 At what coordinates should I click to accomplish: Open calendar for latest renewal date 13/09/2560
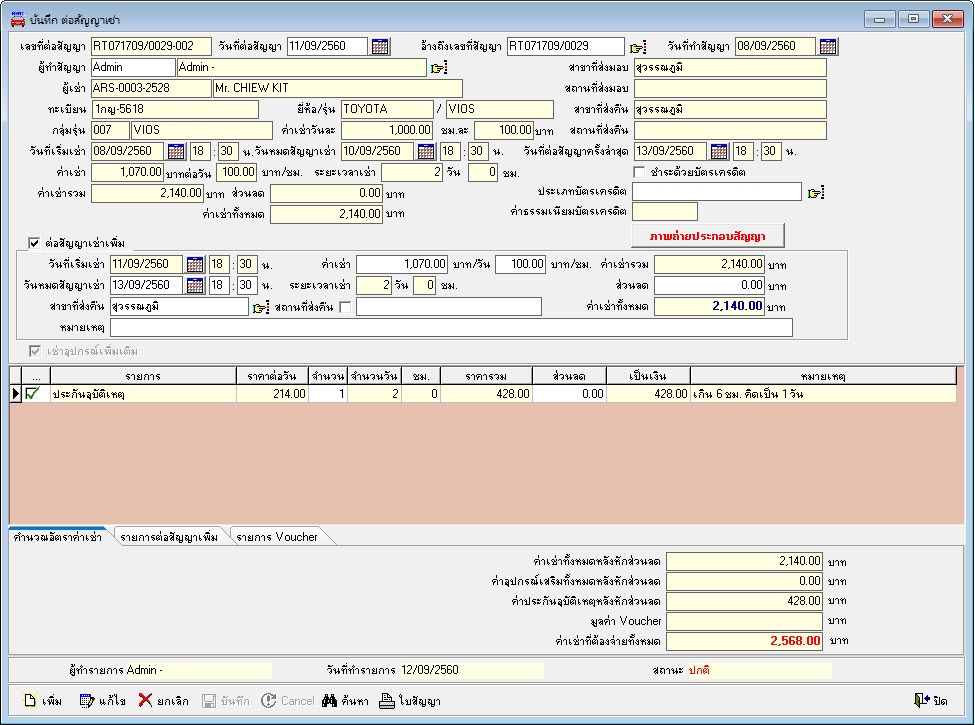719,151
